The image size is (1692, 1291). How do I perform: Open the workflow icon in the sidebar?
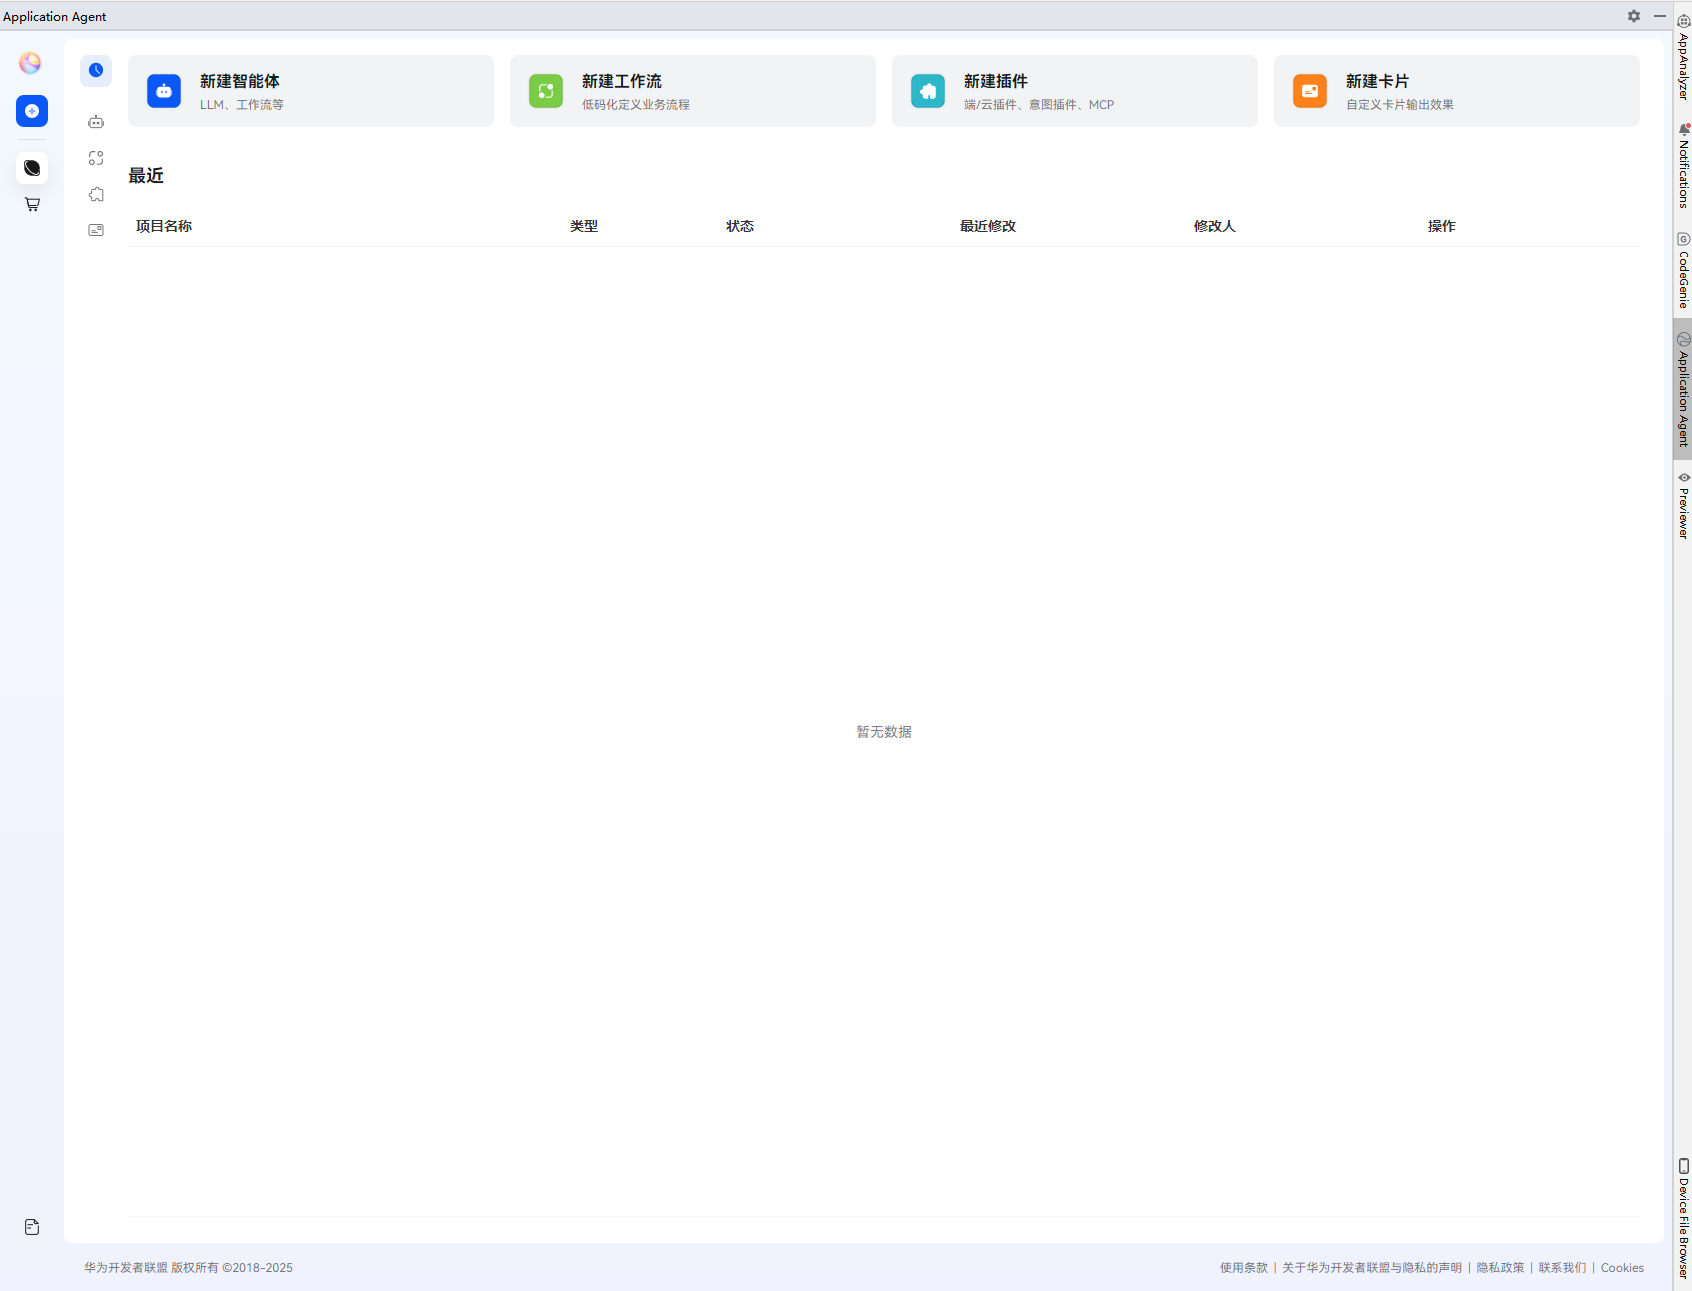coord(96,157)
